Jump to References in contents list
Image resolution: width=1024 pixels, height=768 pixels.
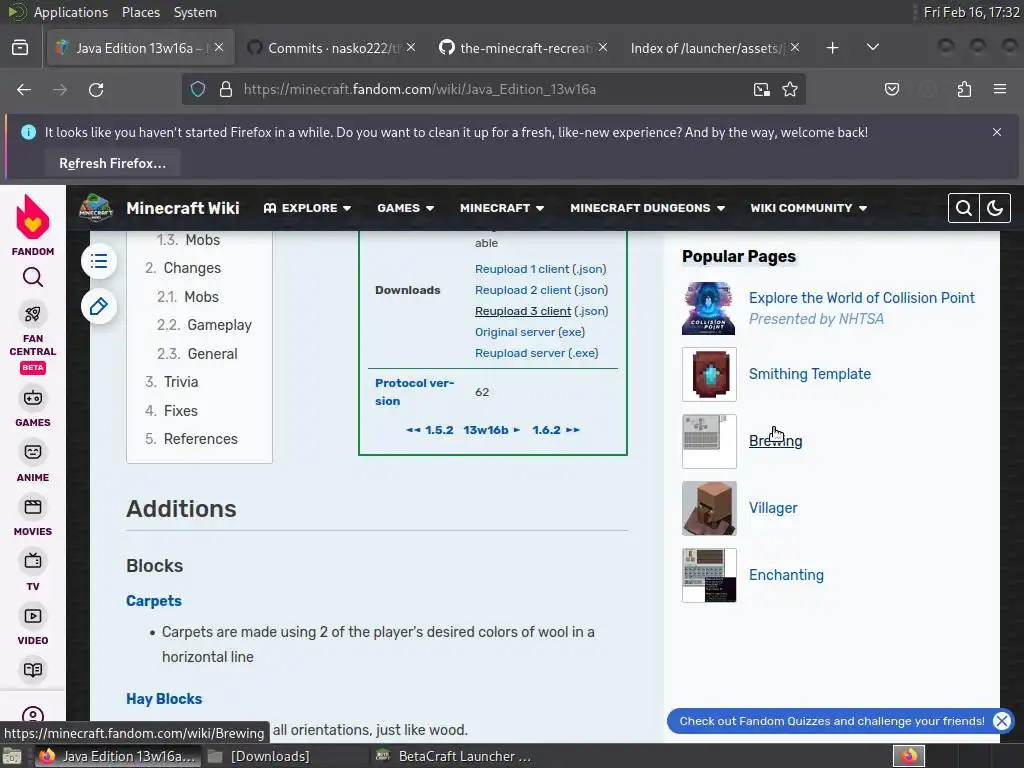click(x=191, y=439)
